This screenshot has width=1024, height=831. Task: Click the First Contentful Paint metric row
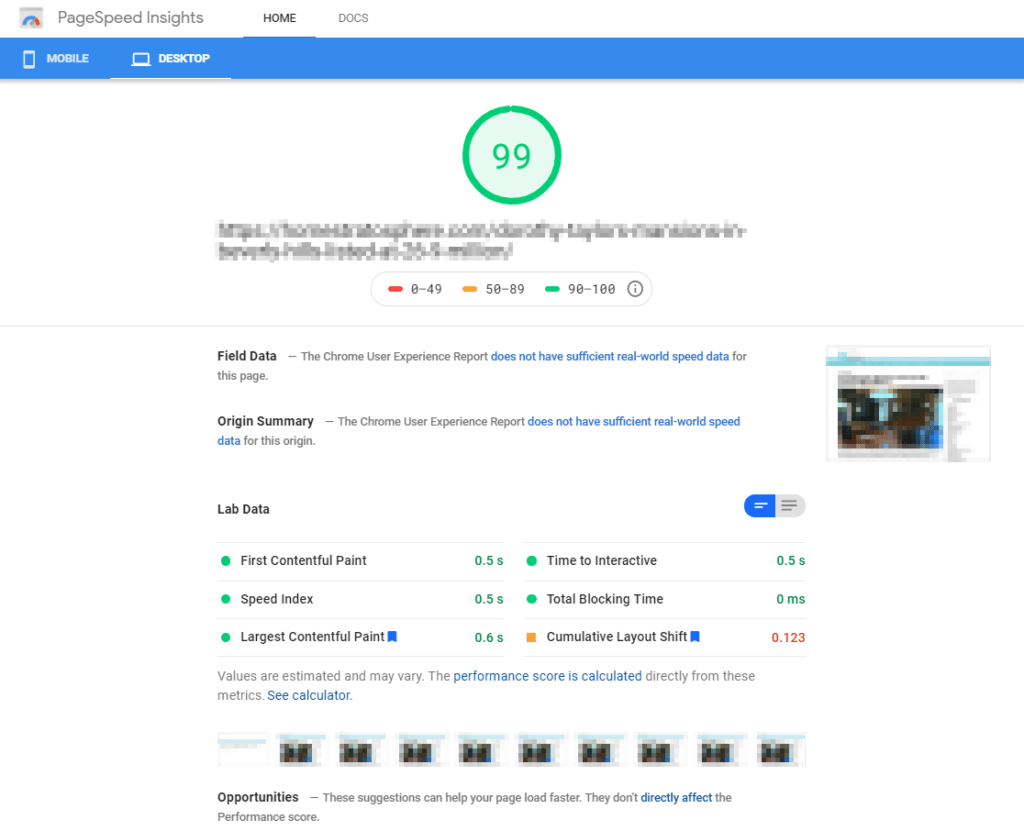click(360, 561)
